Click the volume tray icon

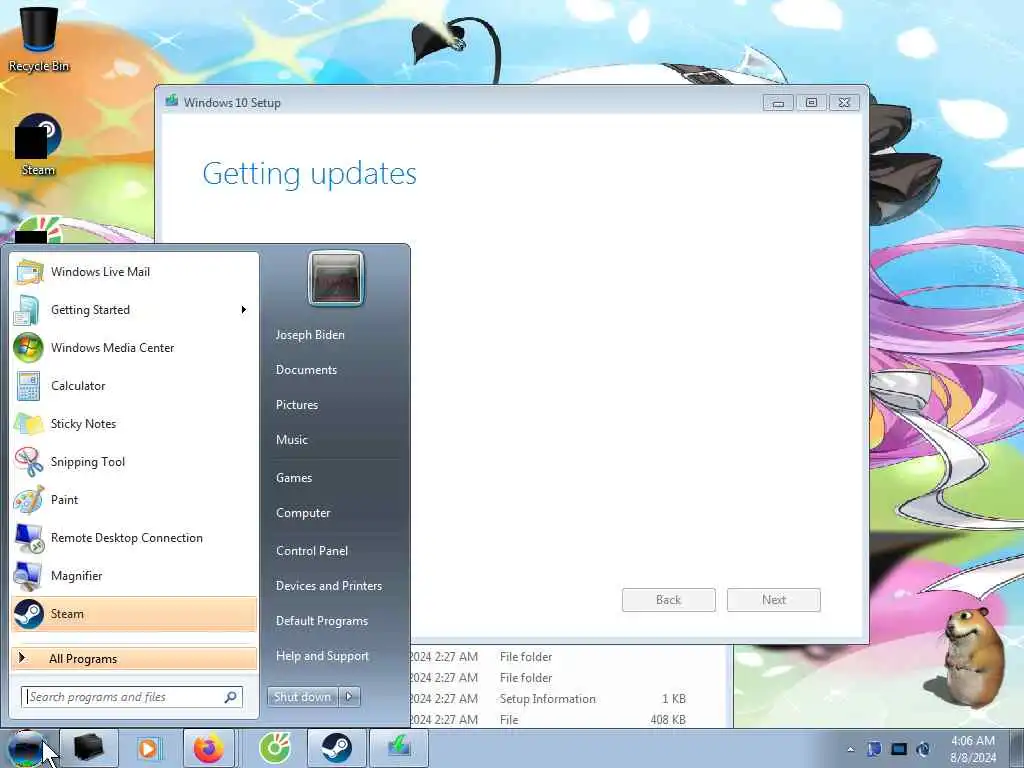click(x=923, y=749)
